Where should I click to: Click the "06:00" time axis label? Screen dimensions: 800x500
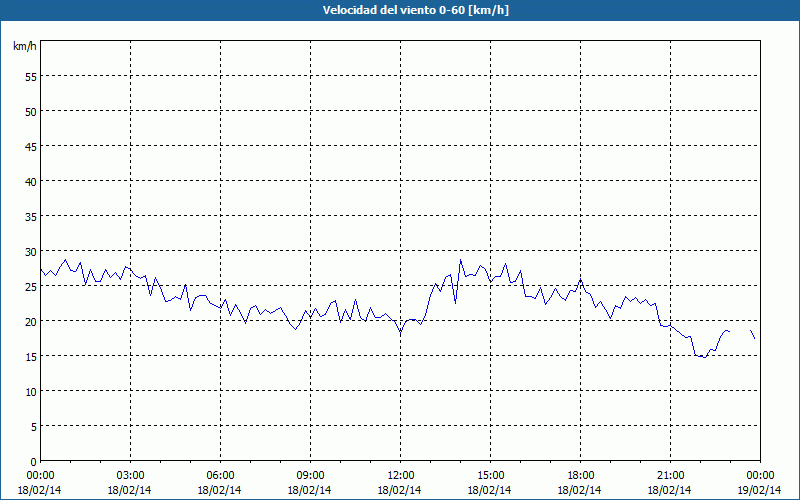pos(220,476)
